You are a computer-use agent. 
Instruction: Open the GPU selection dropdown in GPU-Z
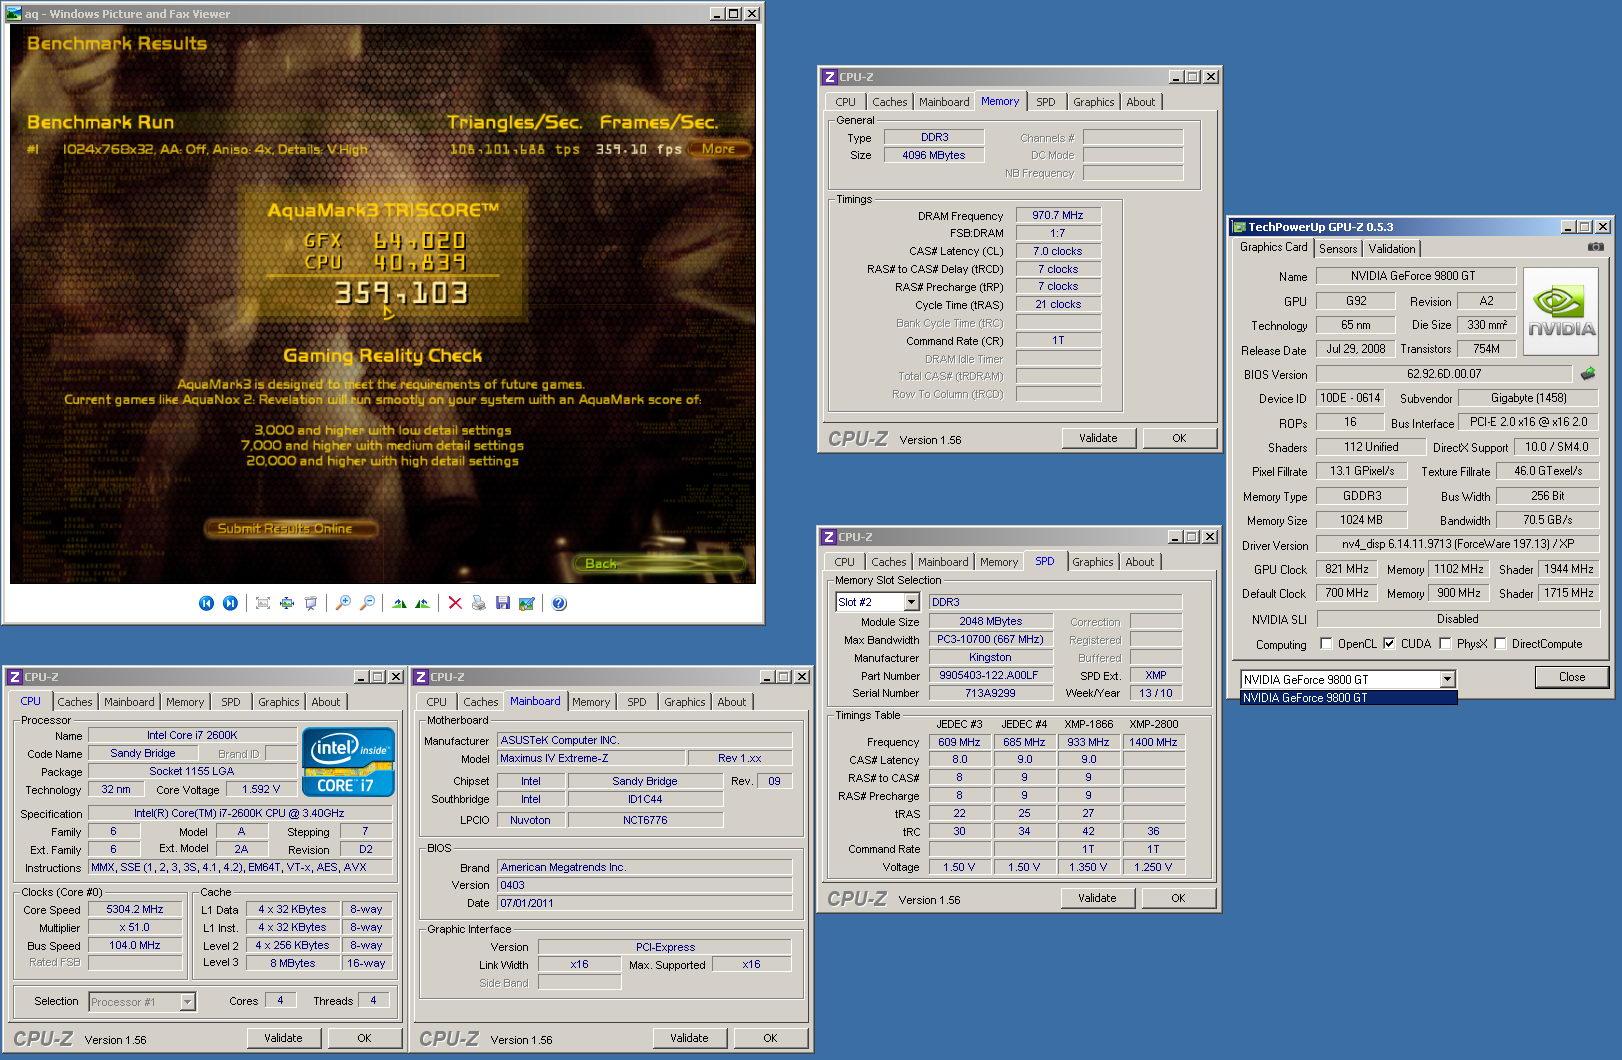1447,679
